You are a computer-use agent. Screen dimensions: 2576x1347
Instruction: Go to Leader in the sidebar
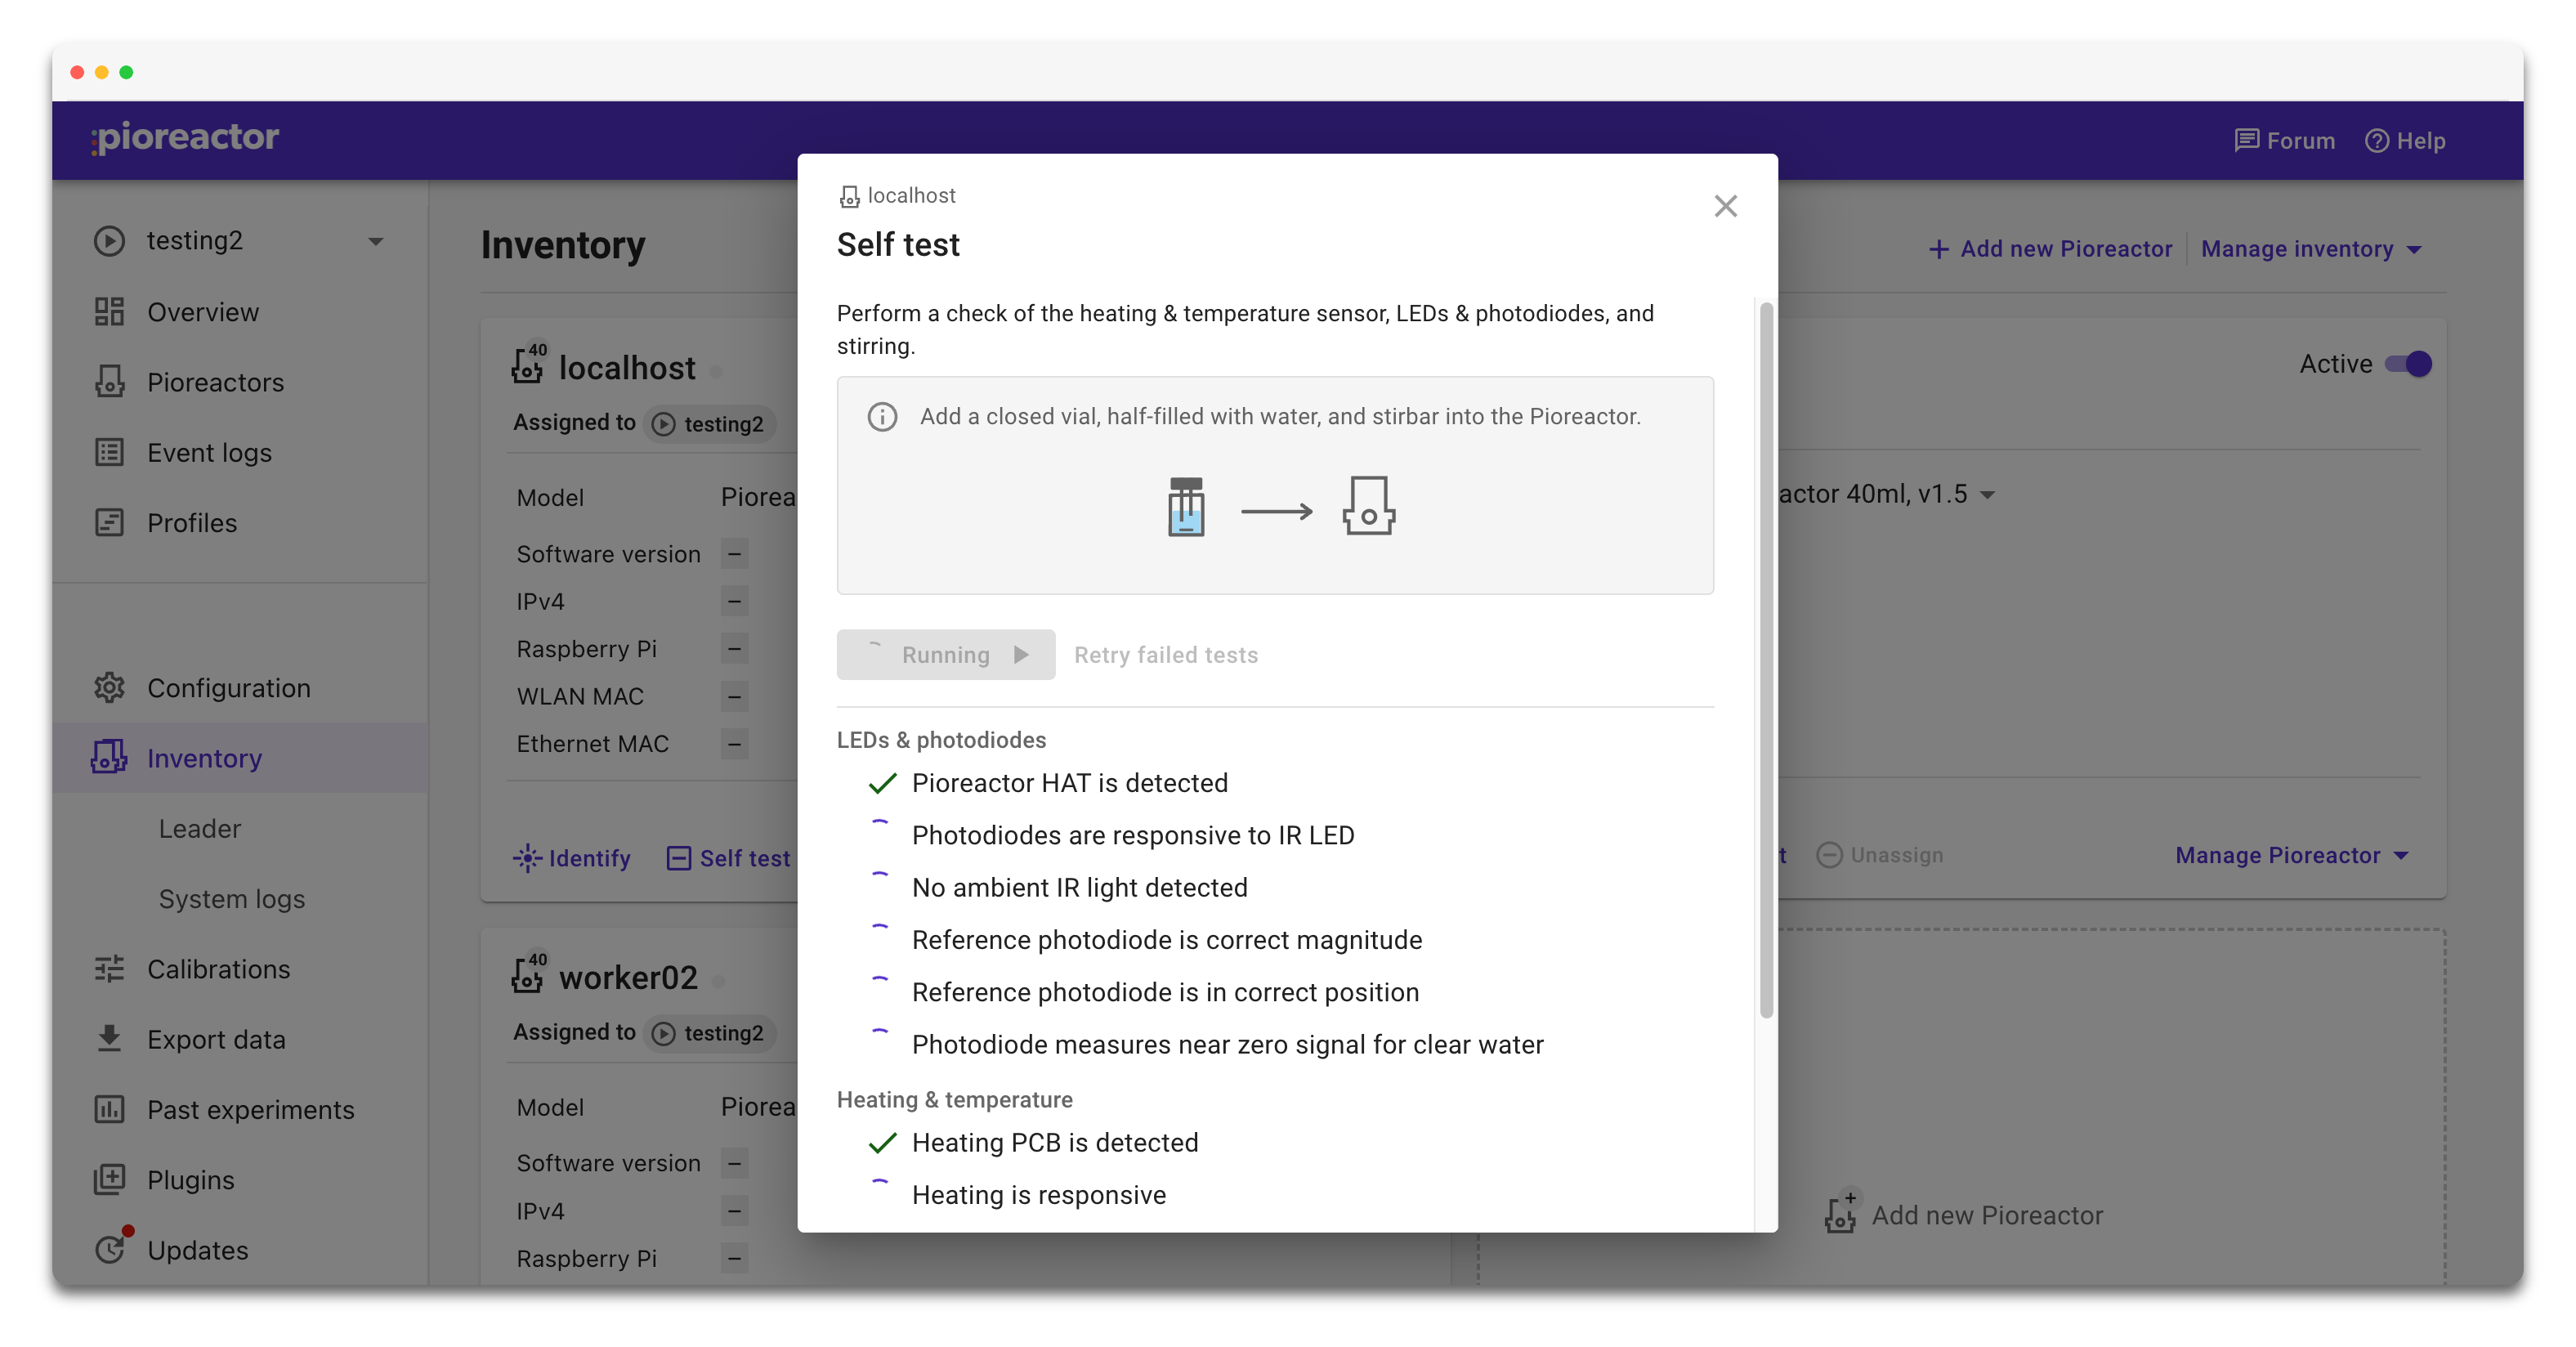point(200,828)
